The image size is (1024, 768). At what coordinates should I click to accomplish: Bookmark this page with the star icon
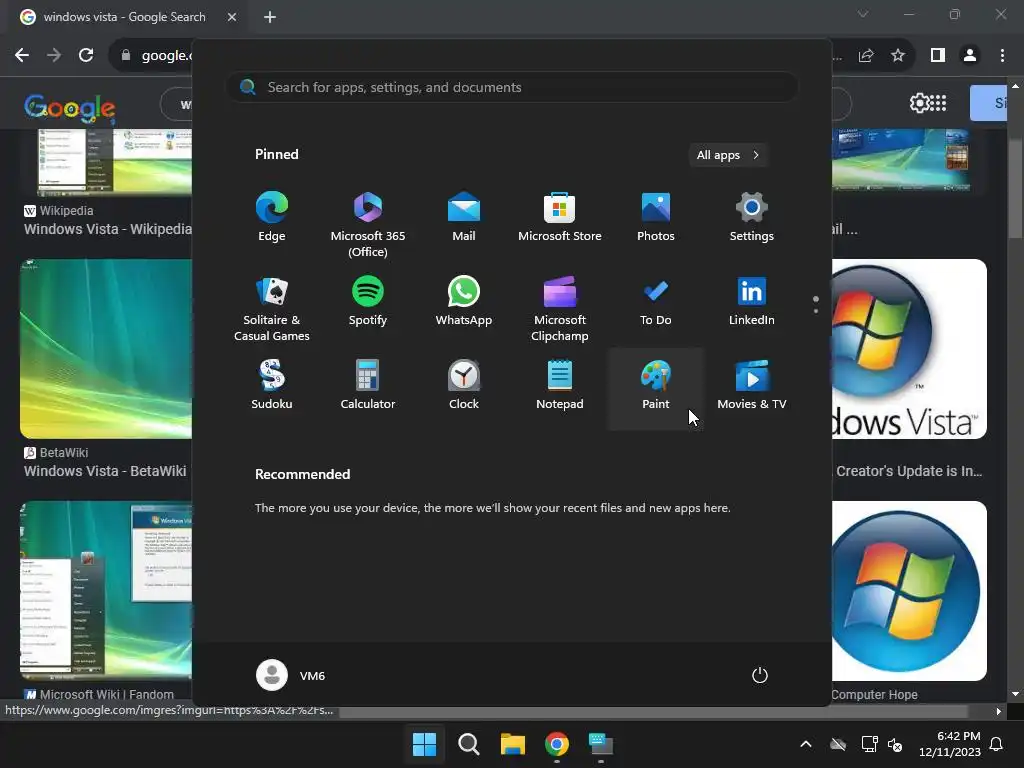898,56
